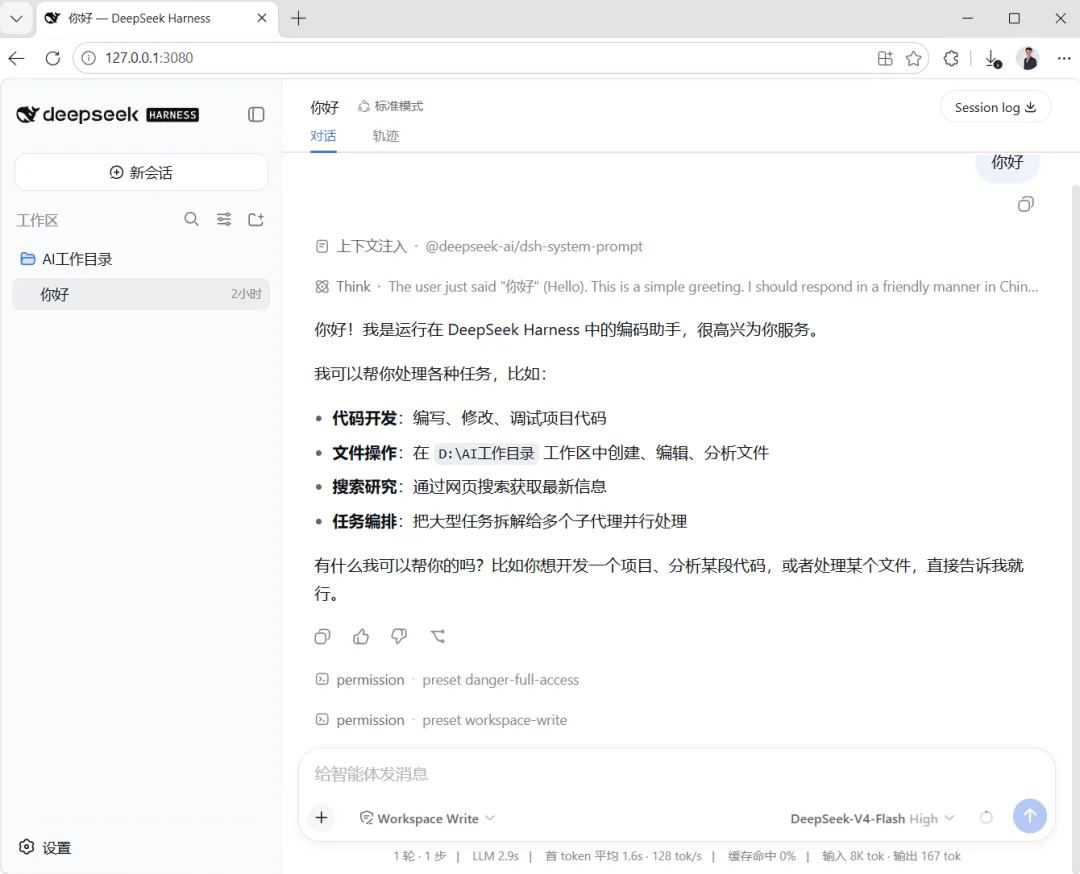
Task: Switch to the 轨迹 tab
Action: click(x=386, y=136)
